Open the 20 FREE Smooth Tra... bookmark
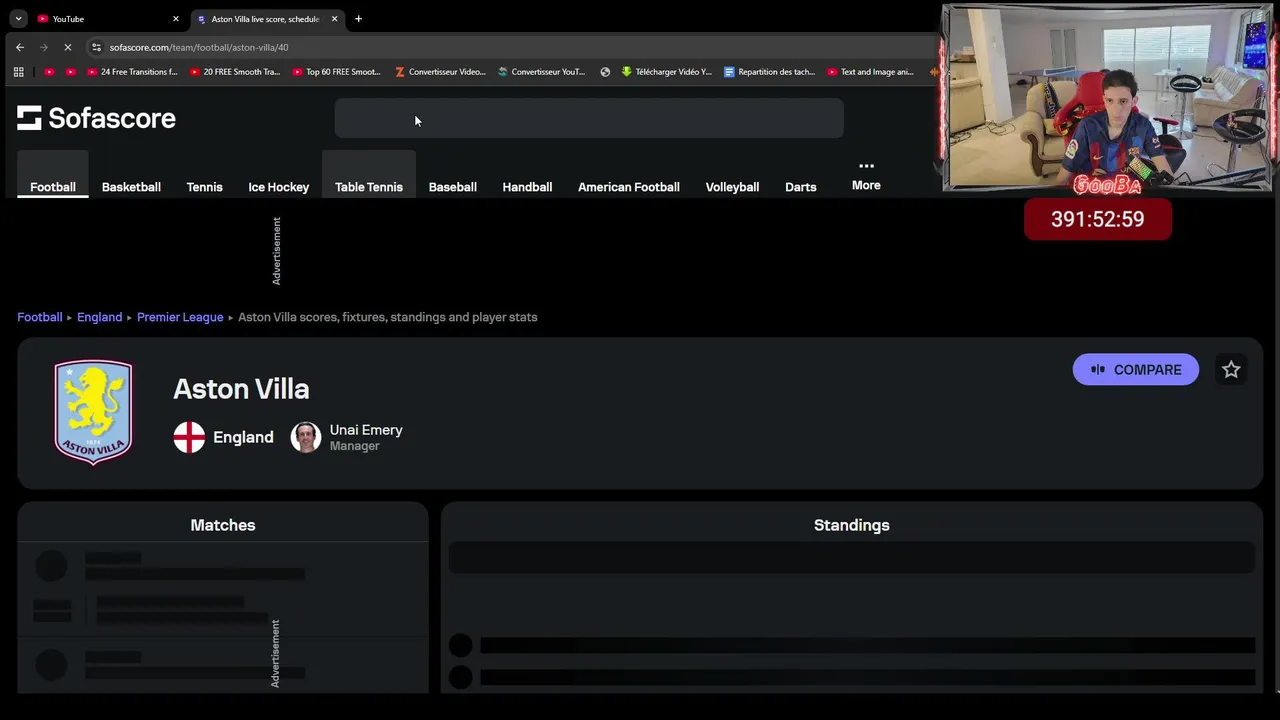 [235, 72]
